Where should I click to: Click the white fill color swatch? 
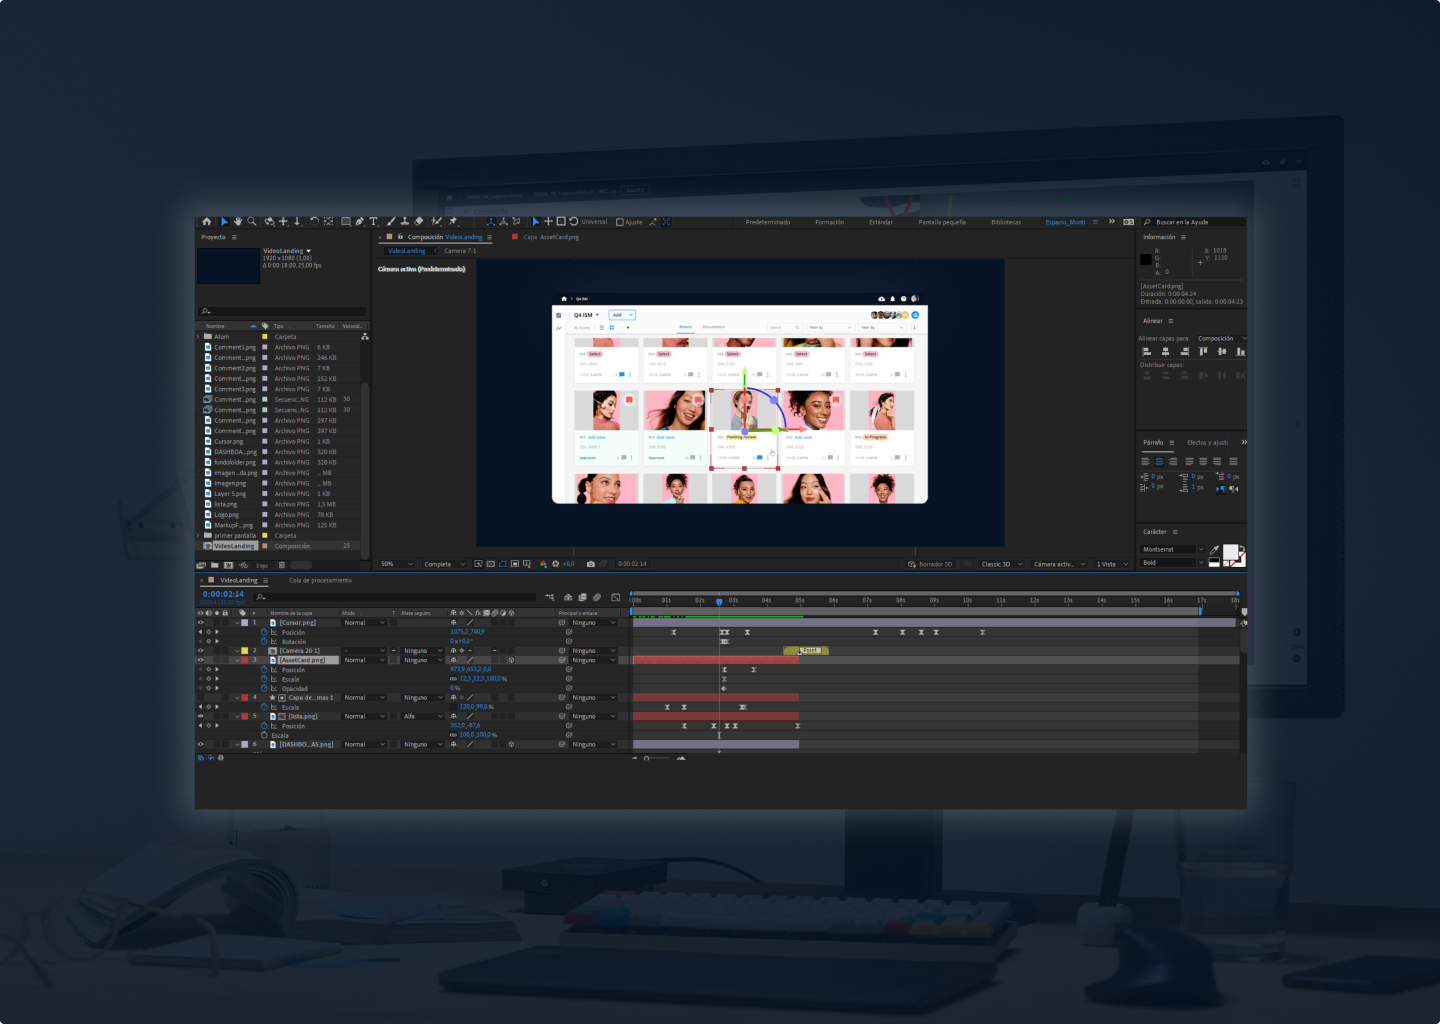(1230, 552)
